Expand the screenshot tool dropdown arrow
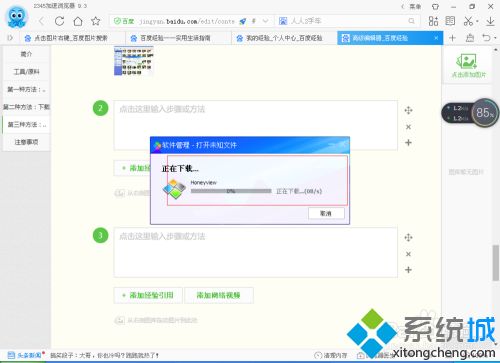The image size is (500, 363). [477, 22]
